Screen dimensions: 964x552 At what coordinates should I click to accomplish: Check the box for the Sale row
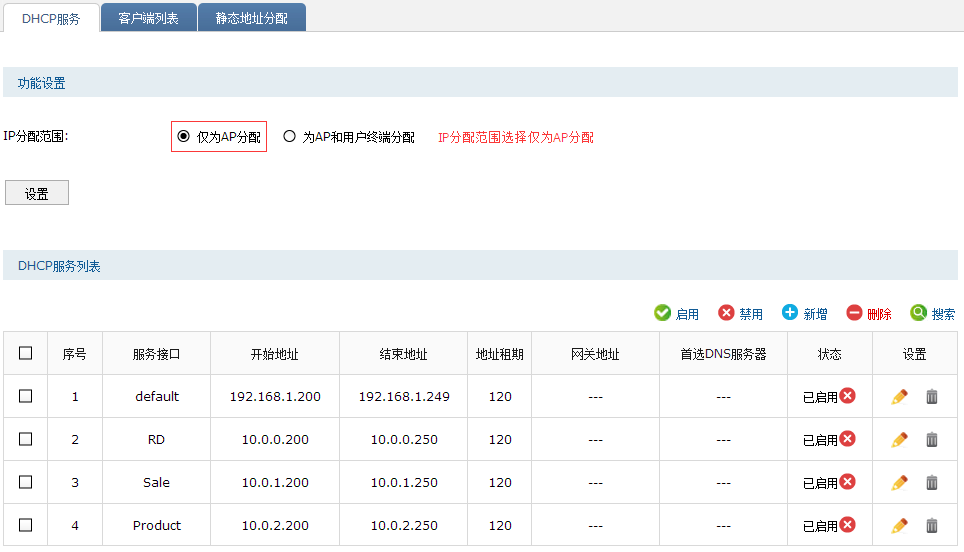tap(25, 482)
